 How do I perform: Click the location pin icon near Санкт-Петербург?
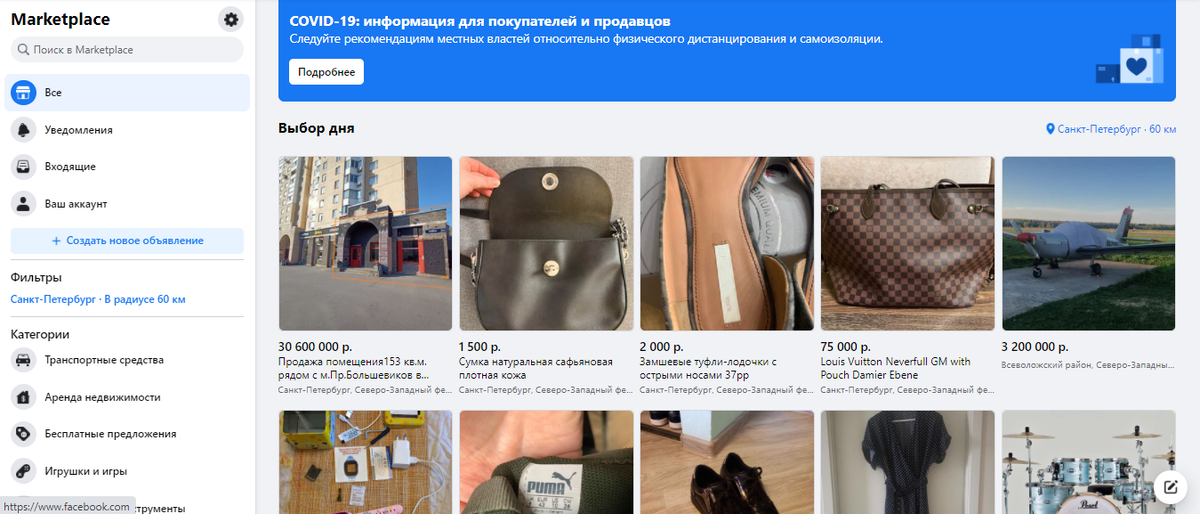pyautogui.click(x=1050, y=129)
